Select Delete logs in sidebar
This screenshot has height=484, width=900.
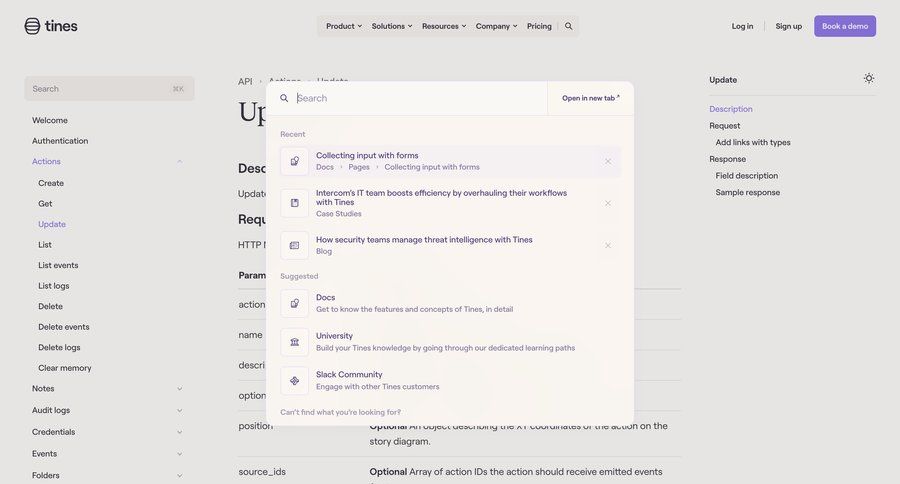click(x=59, y=347)
